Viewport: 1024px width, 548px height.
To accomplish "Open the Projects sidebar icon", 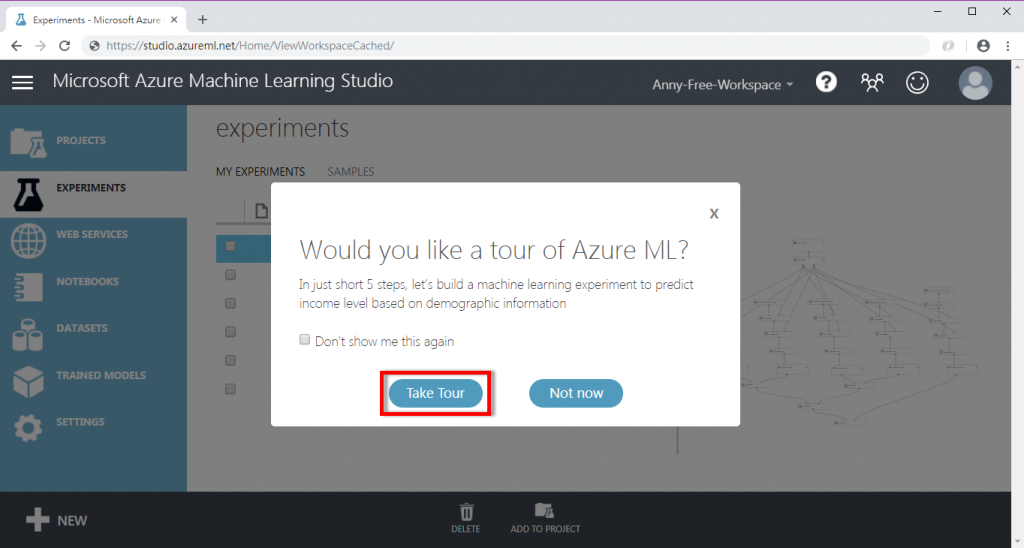I will coord(28,143).
